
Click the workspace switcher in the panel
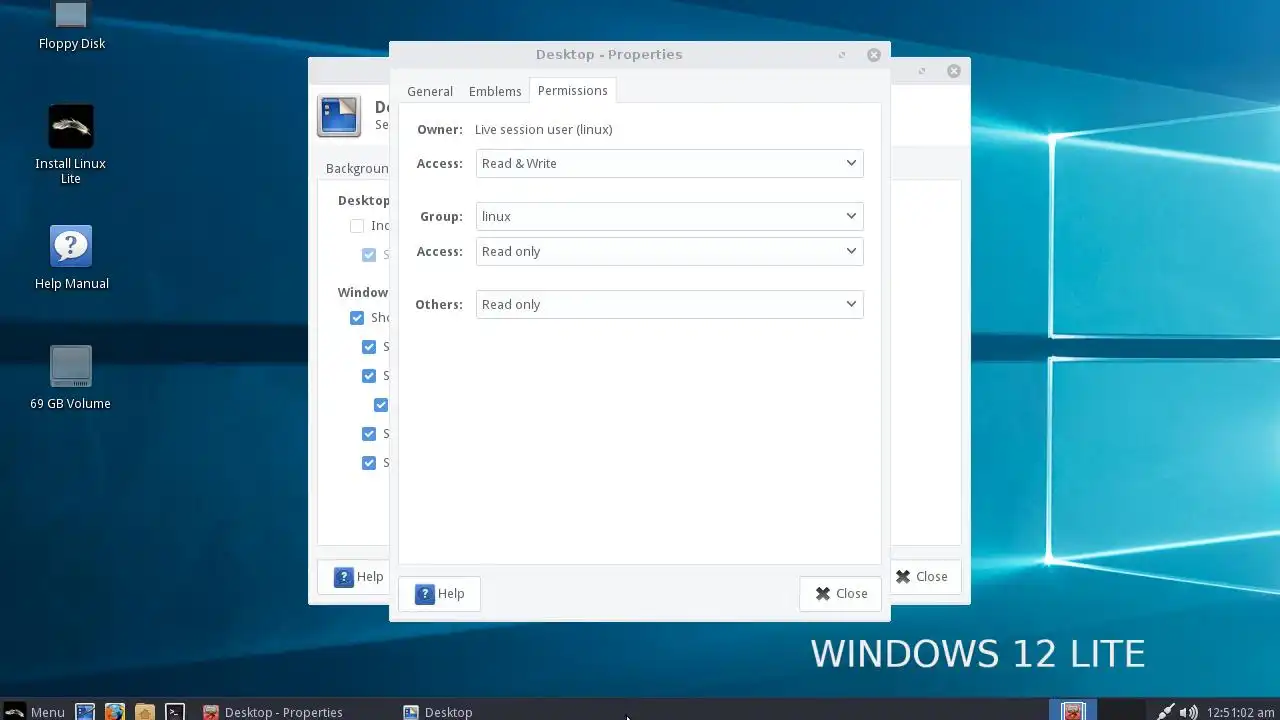pyautogui.click(x=1072, y=711)
